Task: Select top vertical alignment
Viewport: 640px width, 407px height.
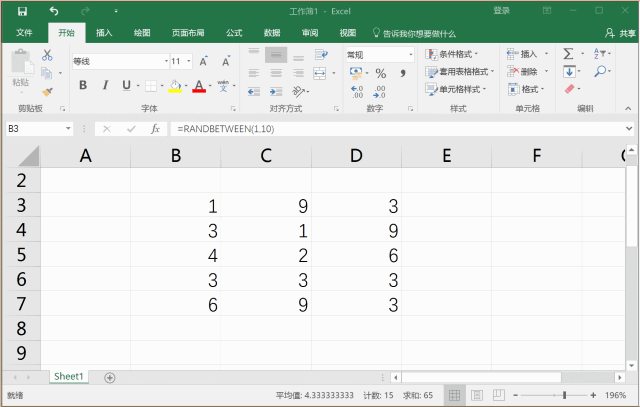Action: pos(254,54)
